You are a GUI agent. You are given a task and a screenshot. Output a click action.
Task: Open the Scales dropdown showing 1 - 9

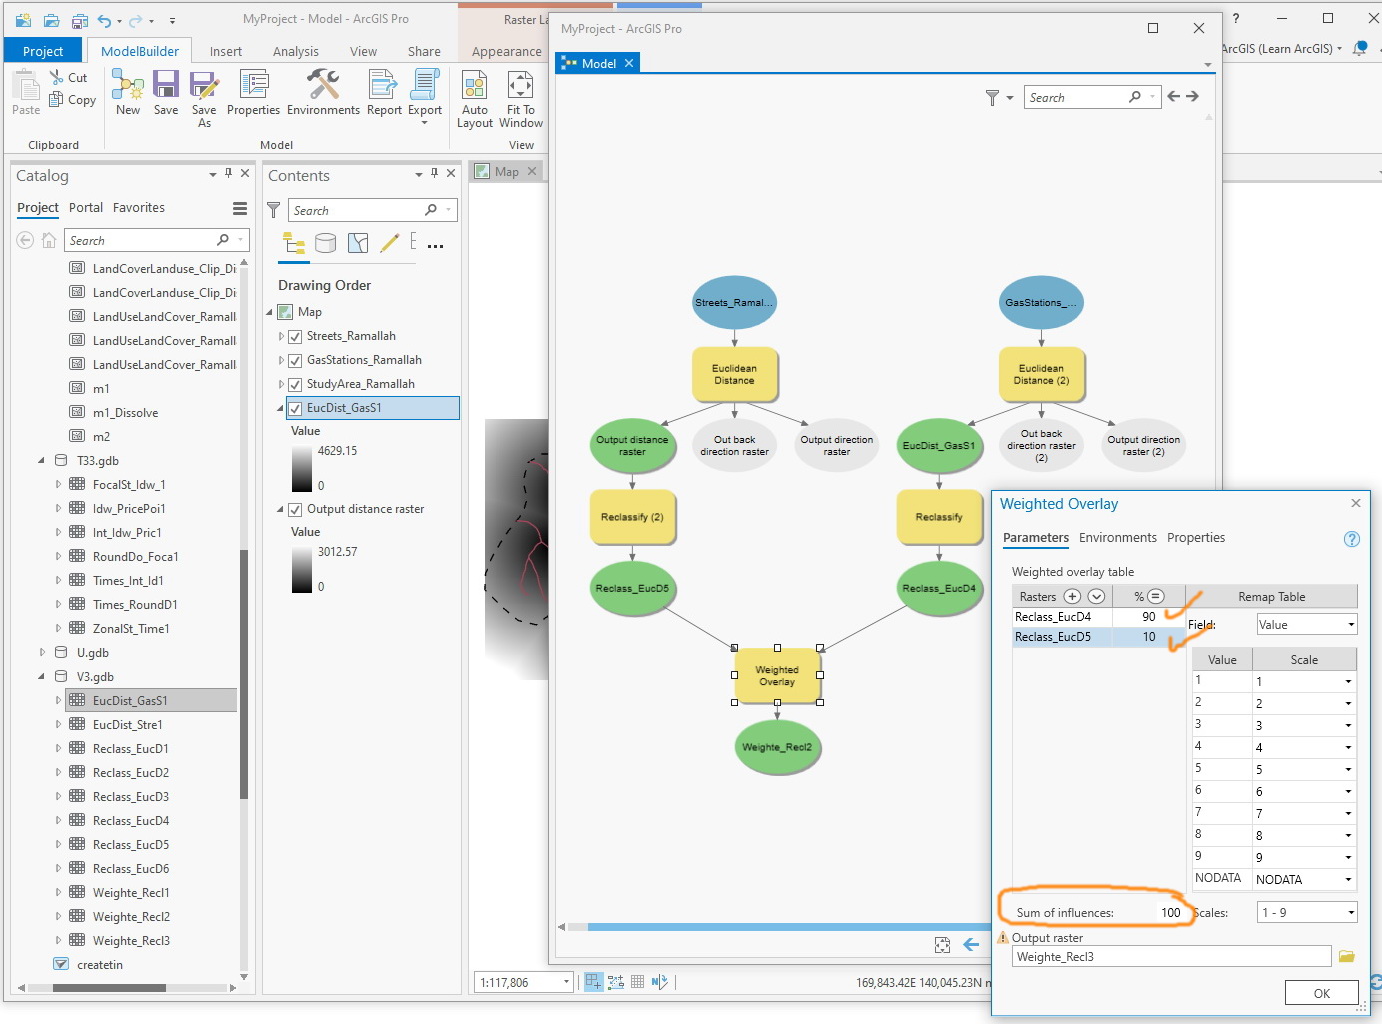(1307, 912)
